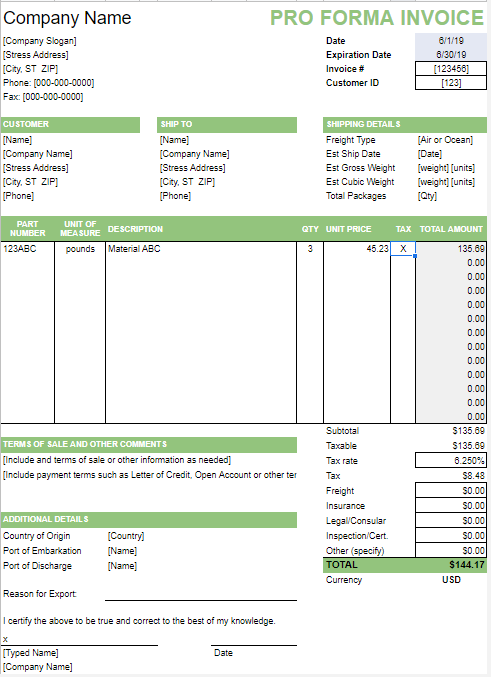This screenshot has width=491, height=677.
Task: Select the TOTAL AMOUNT column header
Action: click(451, 229)
